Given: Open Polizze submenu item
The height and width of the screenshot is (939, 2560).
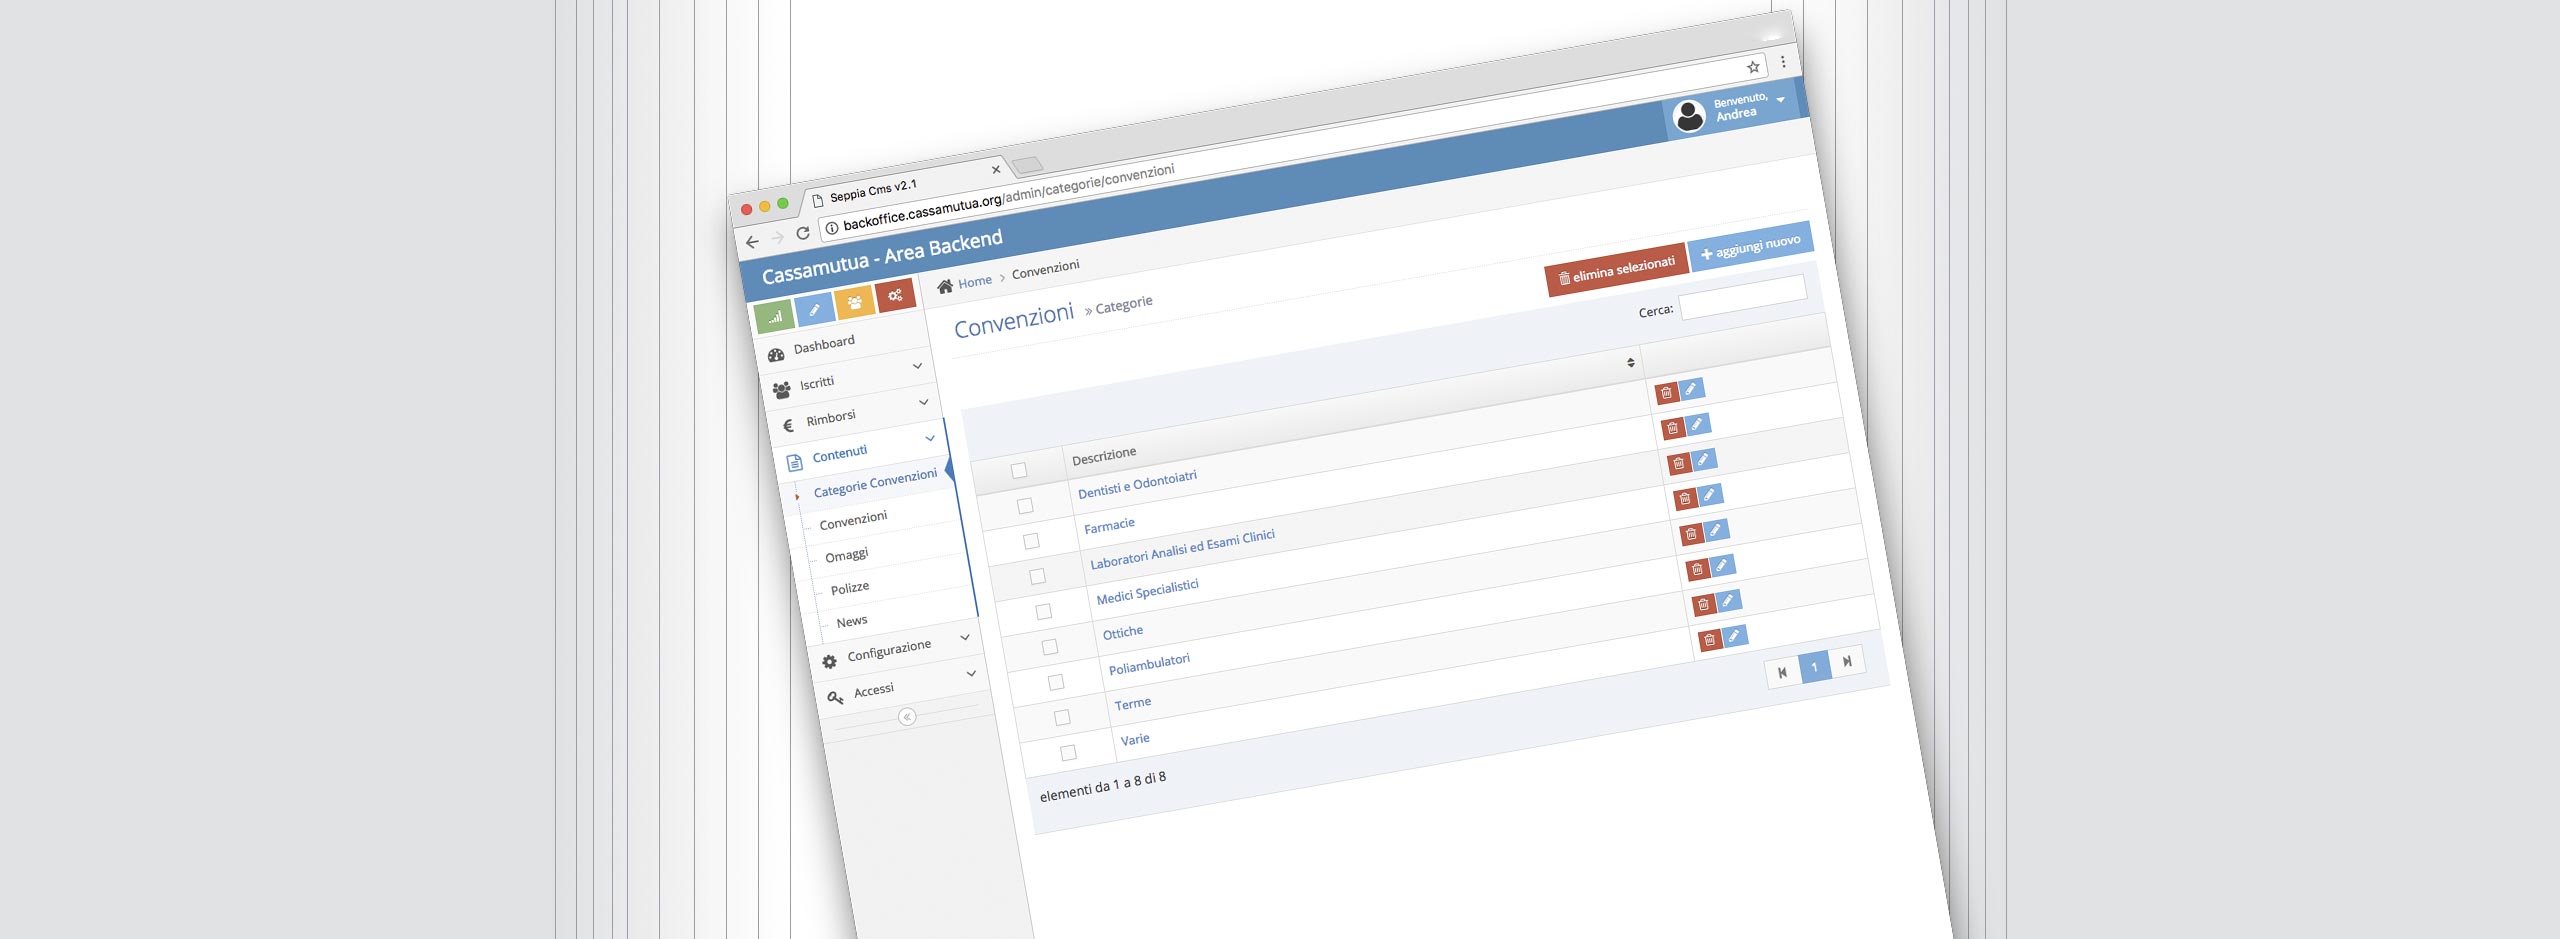Looking at the screenshot, I should point(850,588).
